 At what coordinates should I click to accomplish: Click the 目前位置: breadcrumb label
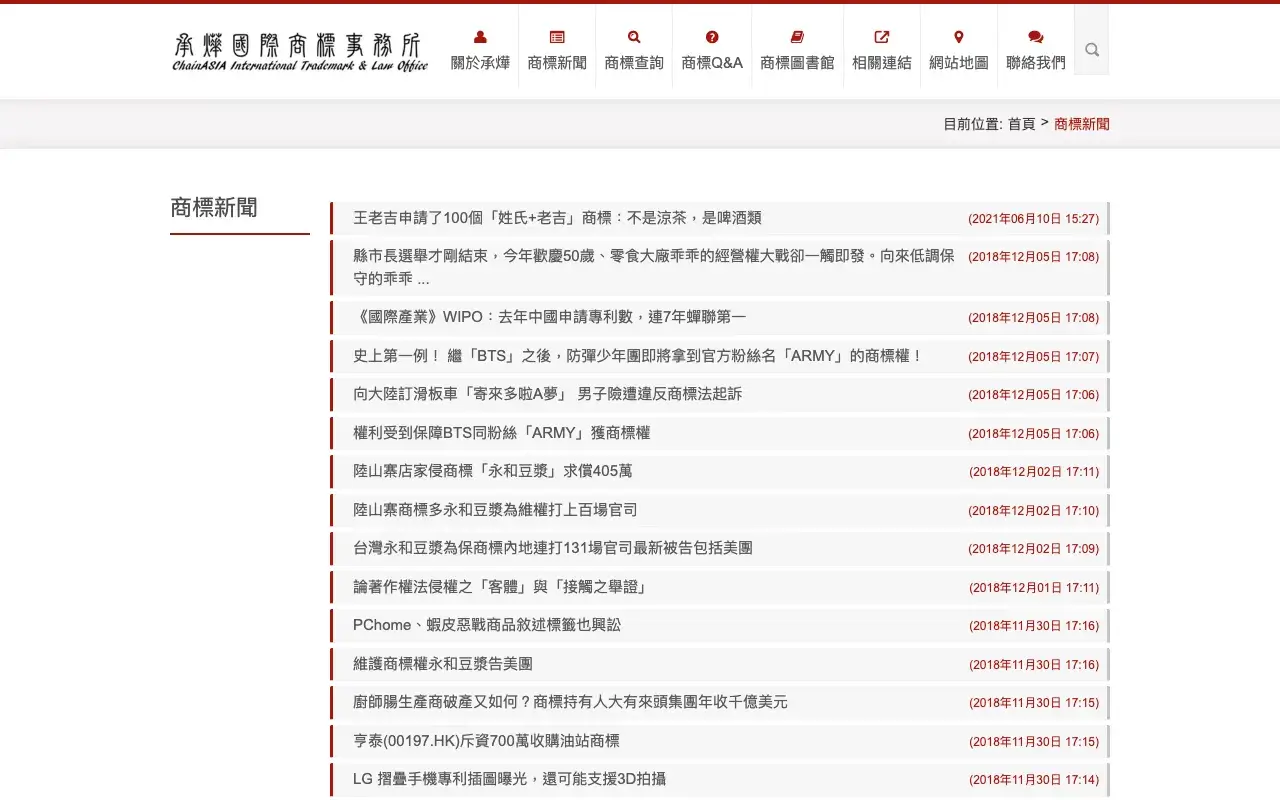[x=972, y=124]
